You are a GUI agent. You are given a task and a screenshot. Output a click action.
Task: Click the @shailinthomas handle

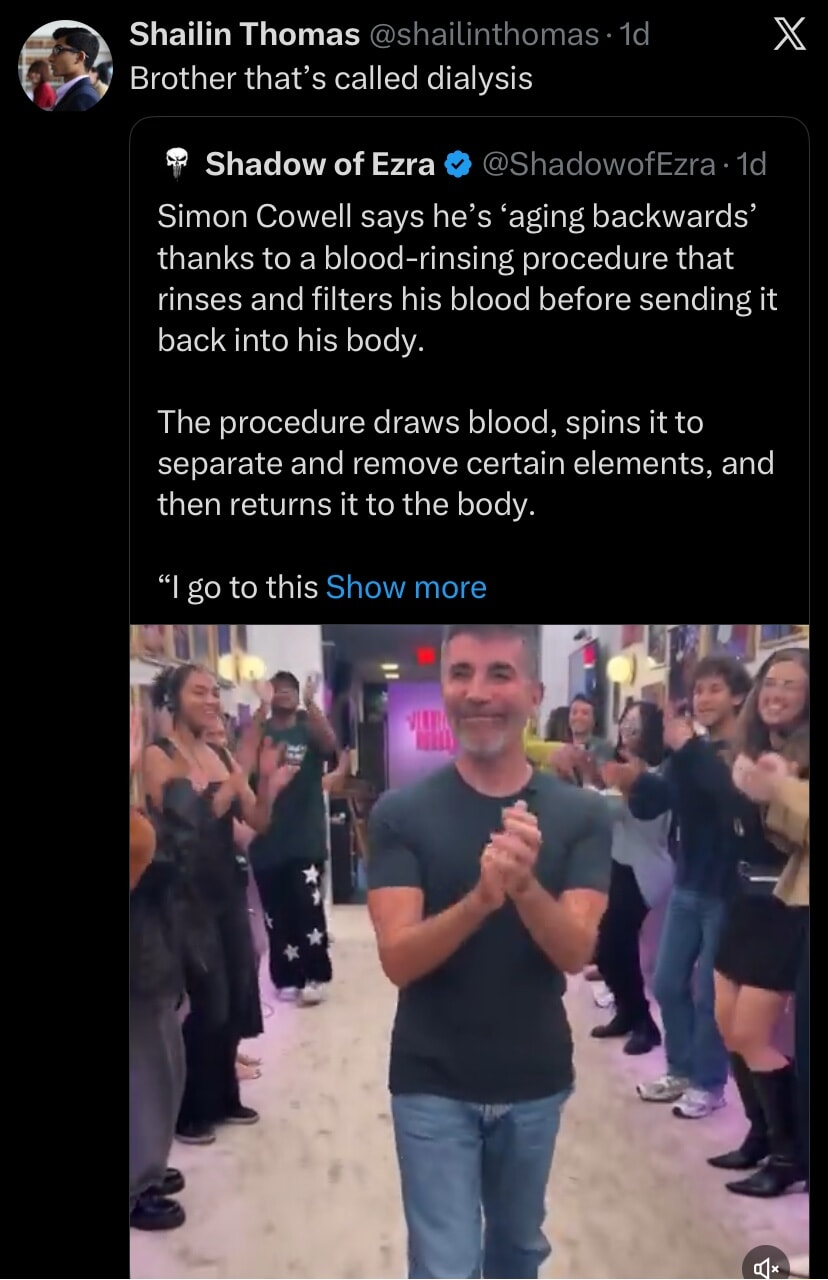tap(482, 35)
